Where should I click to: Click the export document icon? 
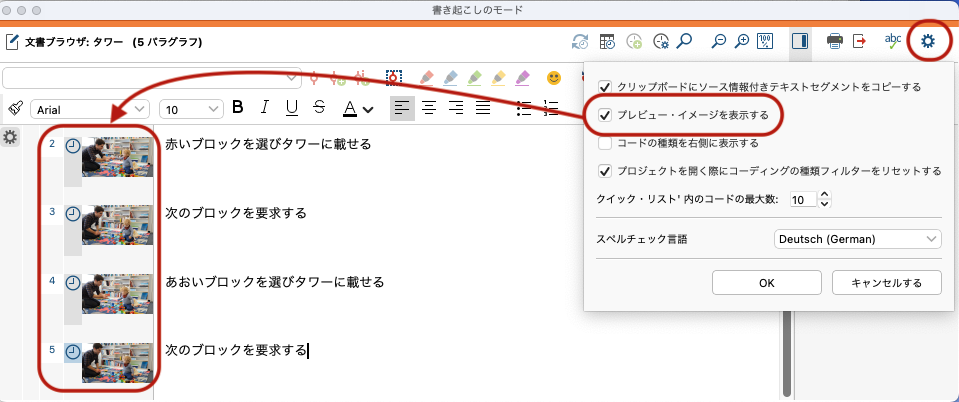pyautogui.click(x=859, y=42)
